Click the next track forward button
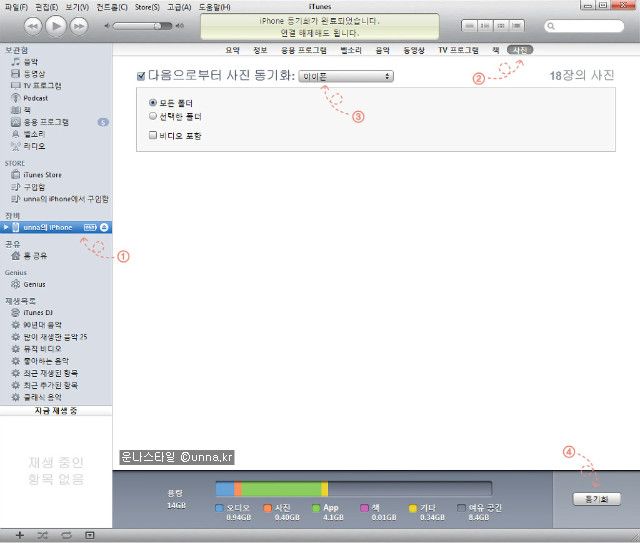640x543 pixels. (x=79, y=27)
